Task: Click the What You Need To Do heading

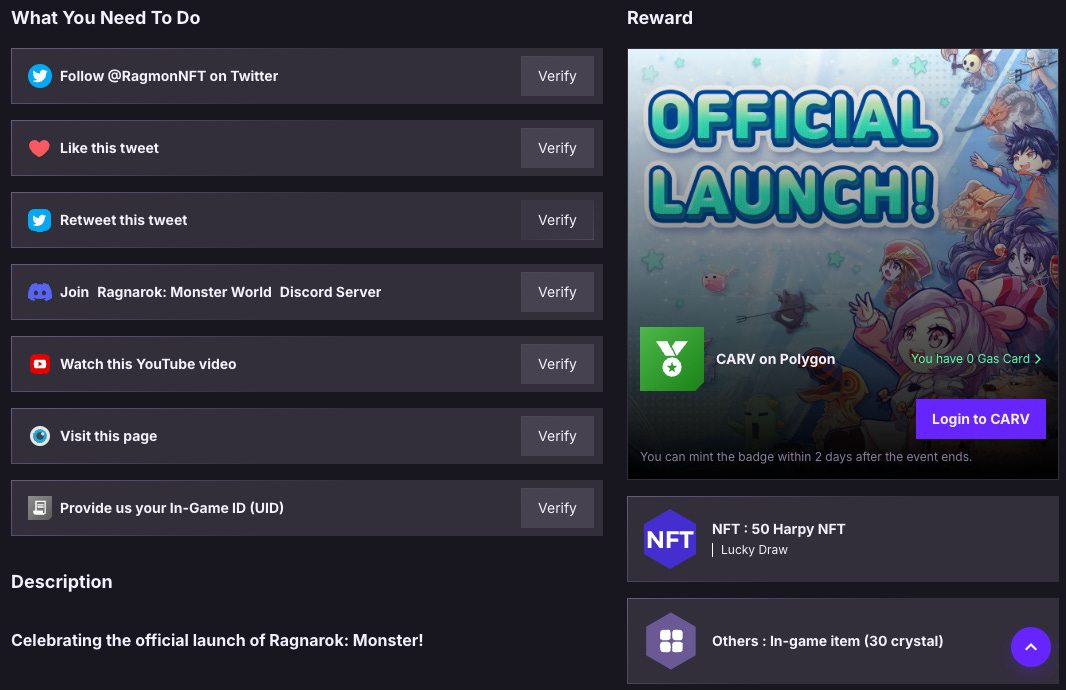Action: (106, 18)
